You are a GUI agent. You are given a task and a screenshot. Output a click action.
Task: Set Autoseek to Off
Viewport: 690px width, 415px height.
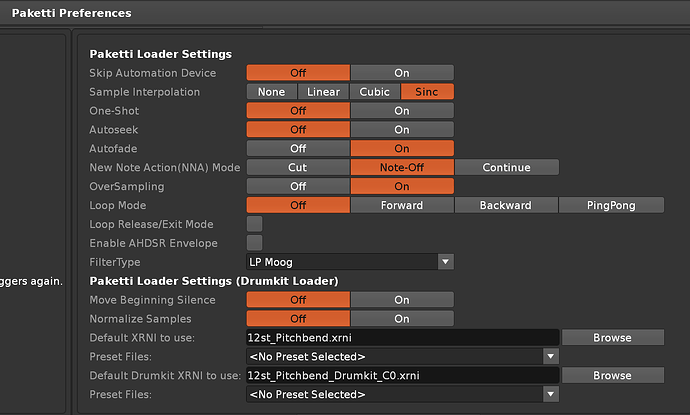click(x=298, y=129)
